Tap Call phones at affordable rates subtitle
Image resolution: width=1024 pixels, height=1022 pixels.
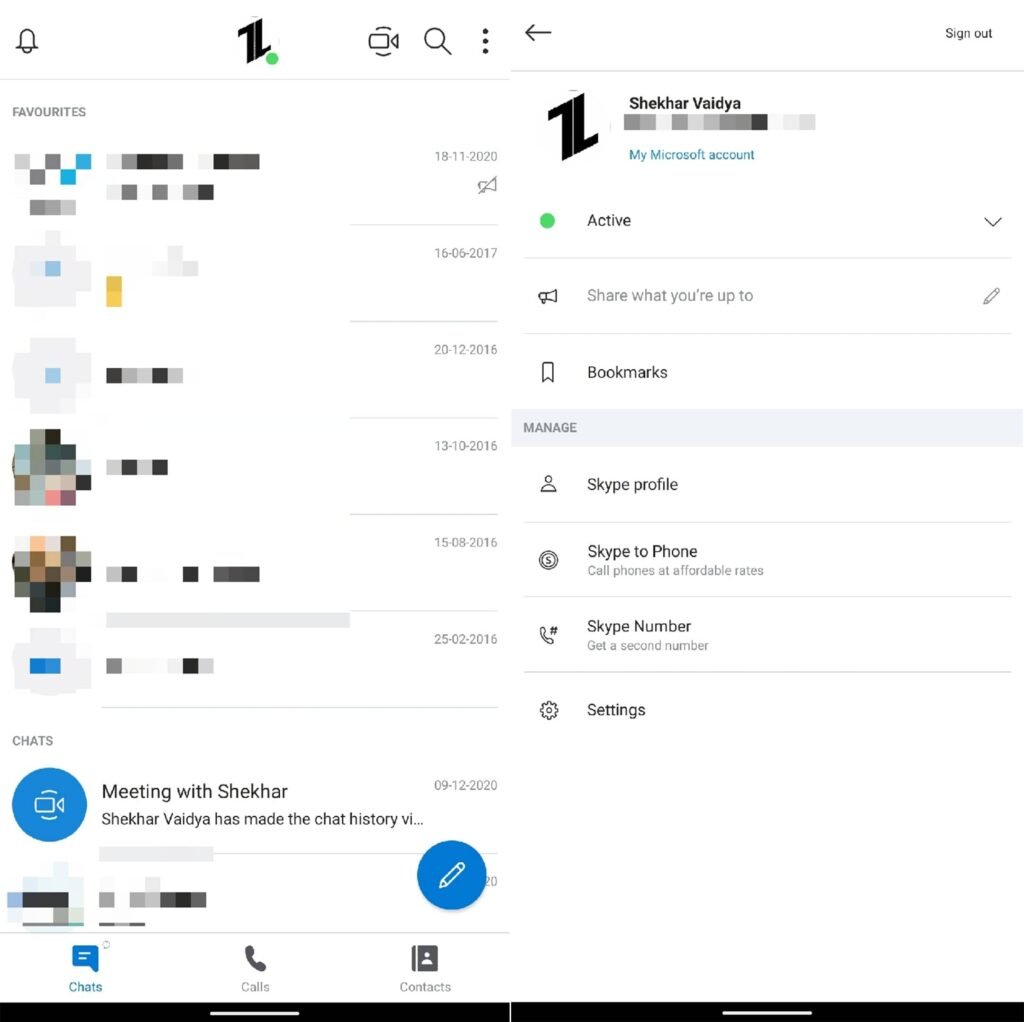pos(675,571)
